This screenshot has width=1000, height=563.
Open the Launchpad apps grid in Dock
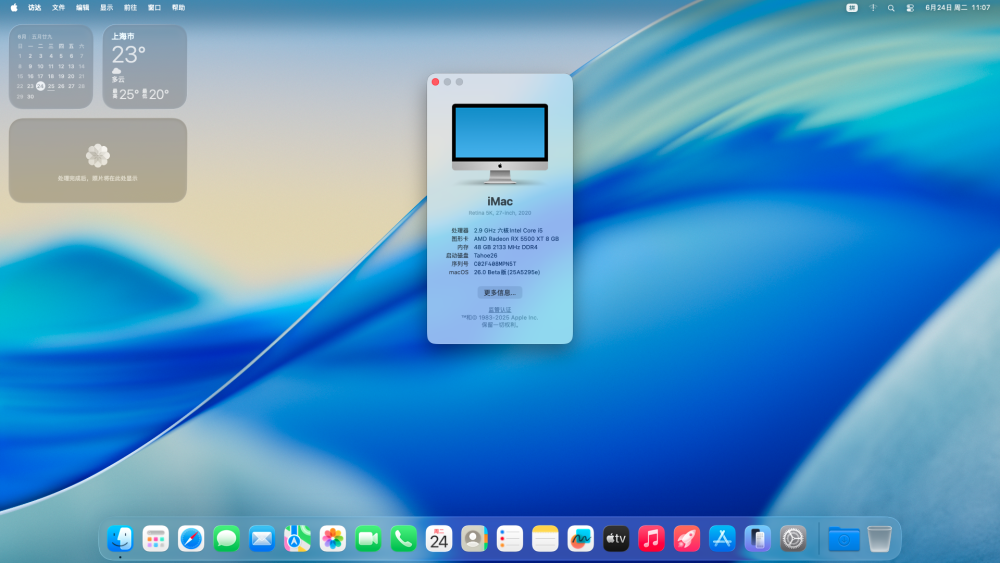click(x=156, y=539)
